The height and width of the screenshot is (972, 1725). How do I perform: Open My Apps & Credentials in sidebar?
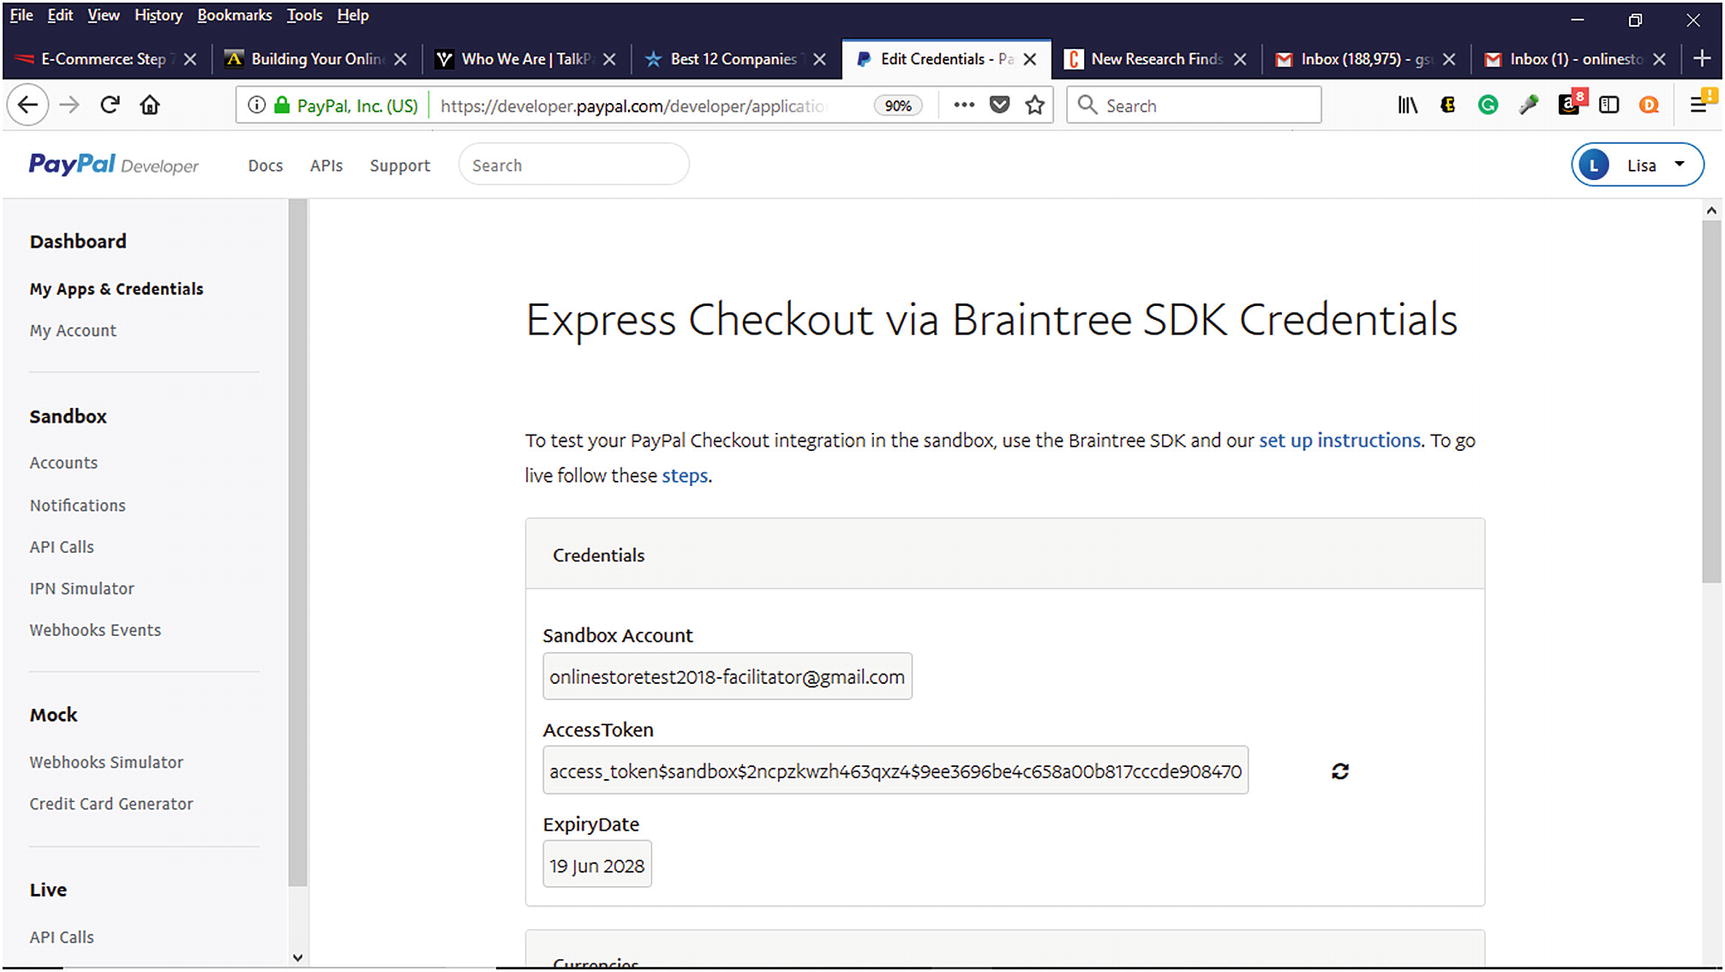(x=116, y=289)
